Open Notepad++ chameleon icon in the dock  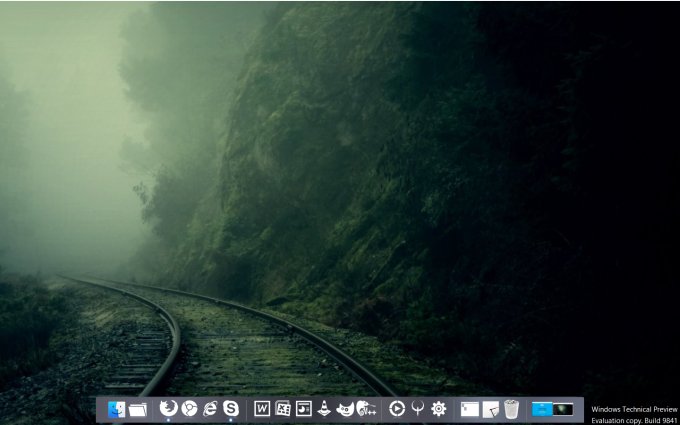(366, 409)
